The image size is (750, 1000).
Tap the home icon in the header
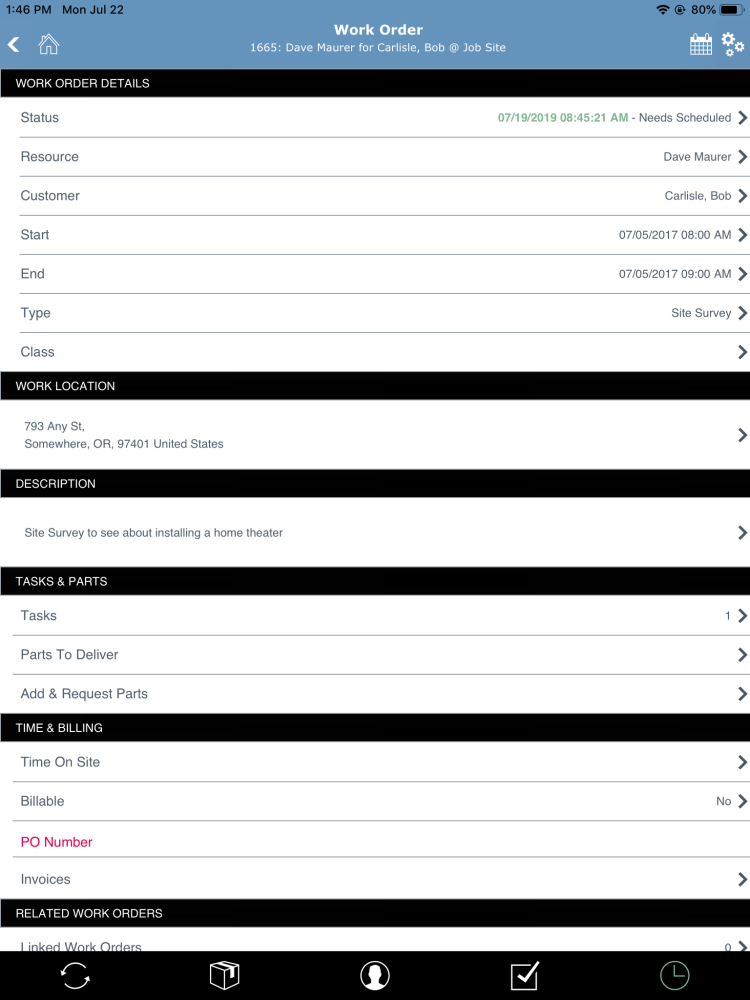47,44
